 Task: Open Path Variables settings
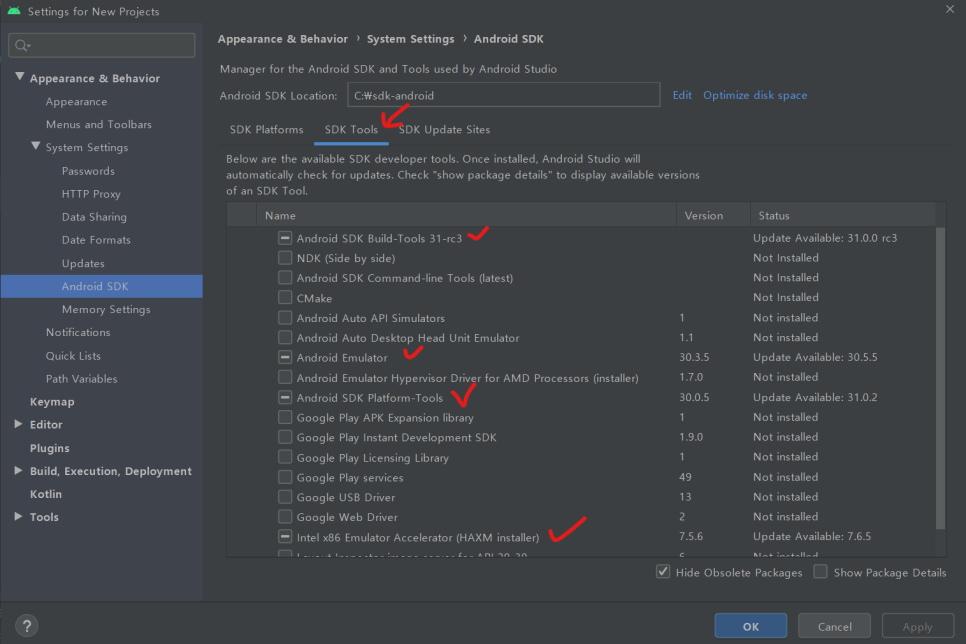pyautogui.click(x=81, y=379)
